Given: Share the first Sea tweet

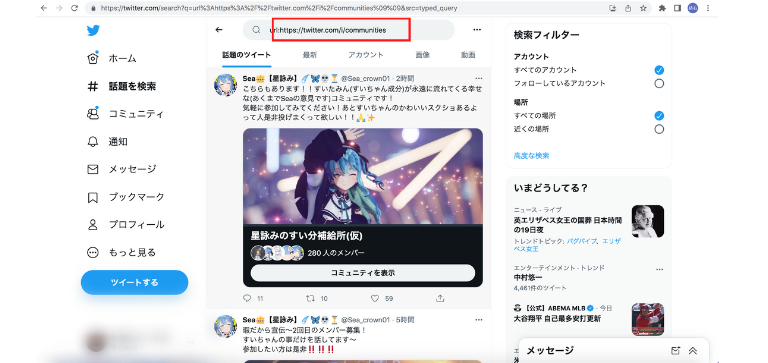Looking at the screenshot, I should click(x=440, y=298).
